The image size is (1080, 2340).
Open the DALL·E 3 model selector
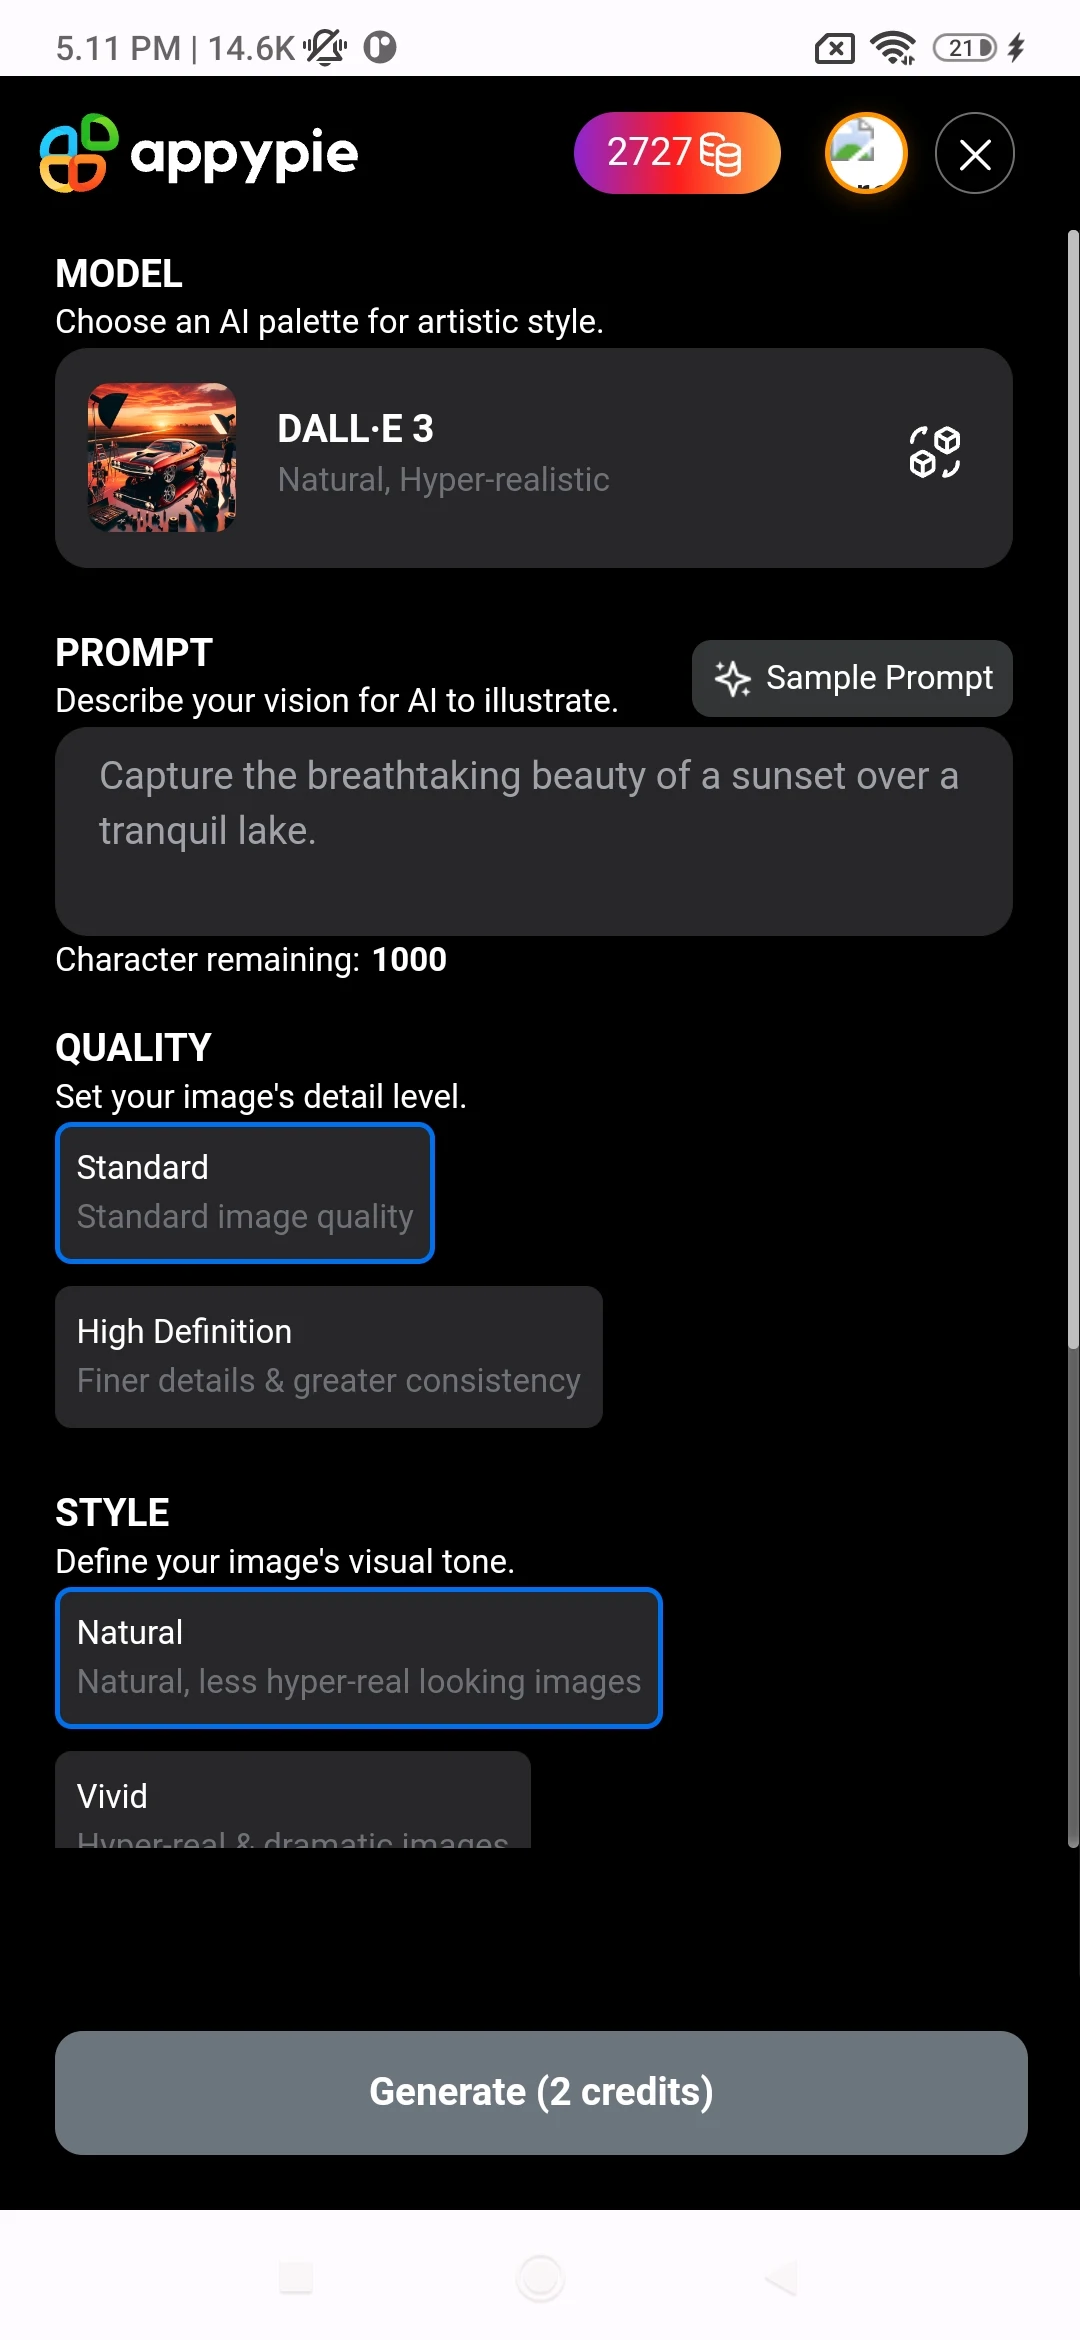tap(533, 457)
